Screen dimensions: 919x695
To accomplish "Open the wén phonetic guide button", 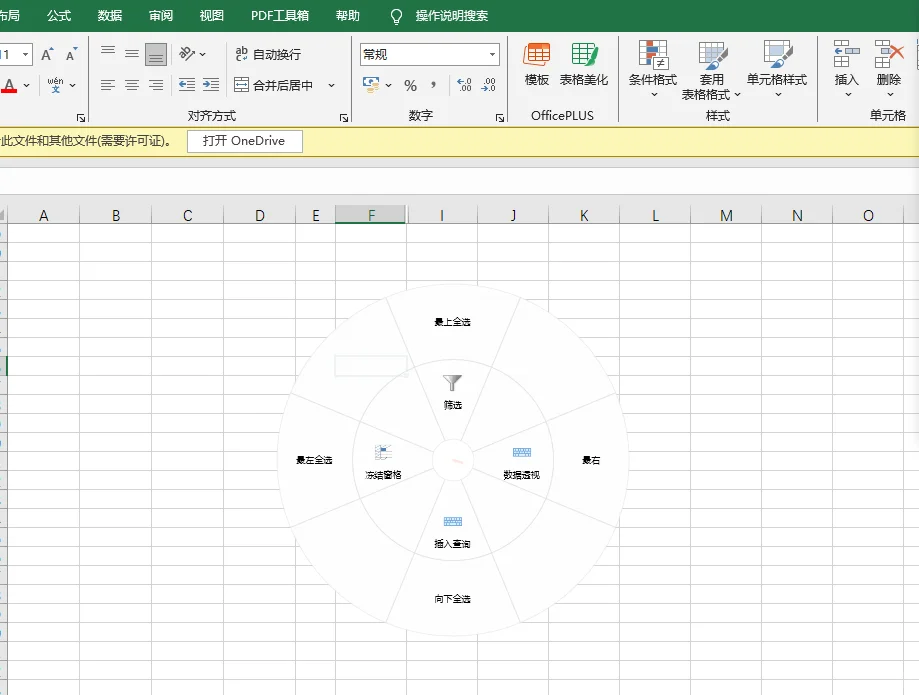I will [x=55, y=85].
